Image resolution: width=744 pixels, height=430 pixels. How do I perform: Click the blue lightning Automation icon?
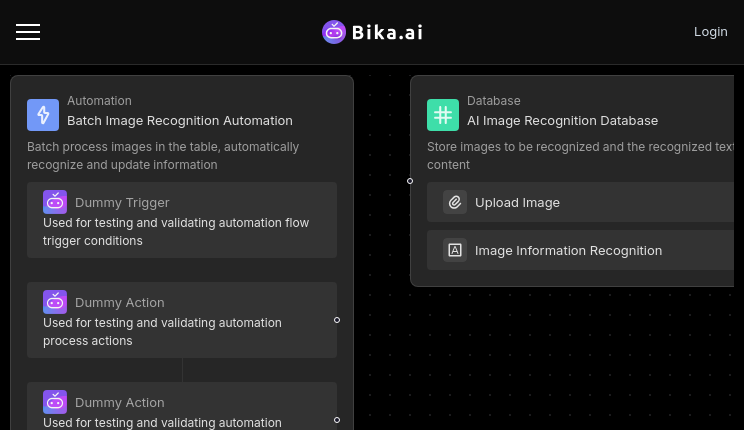43,115
